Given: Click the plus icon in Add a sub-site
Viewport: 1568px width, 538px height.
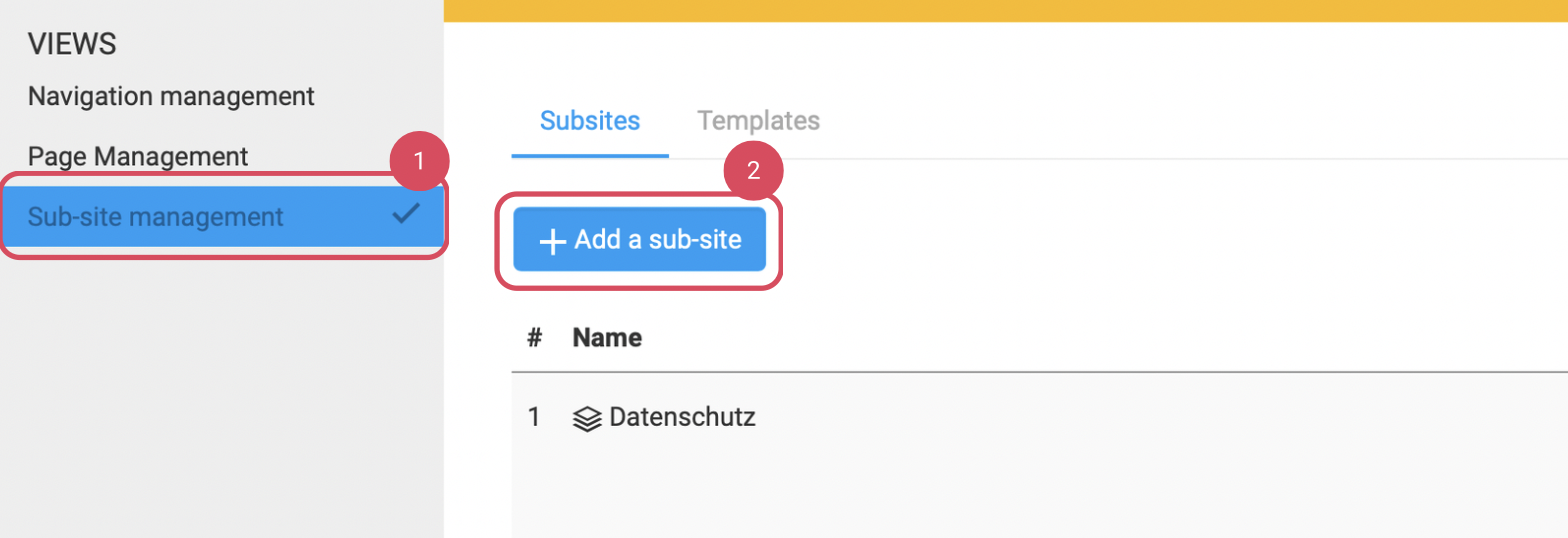Looking at the screenshot, I should (552, 242).
